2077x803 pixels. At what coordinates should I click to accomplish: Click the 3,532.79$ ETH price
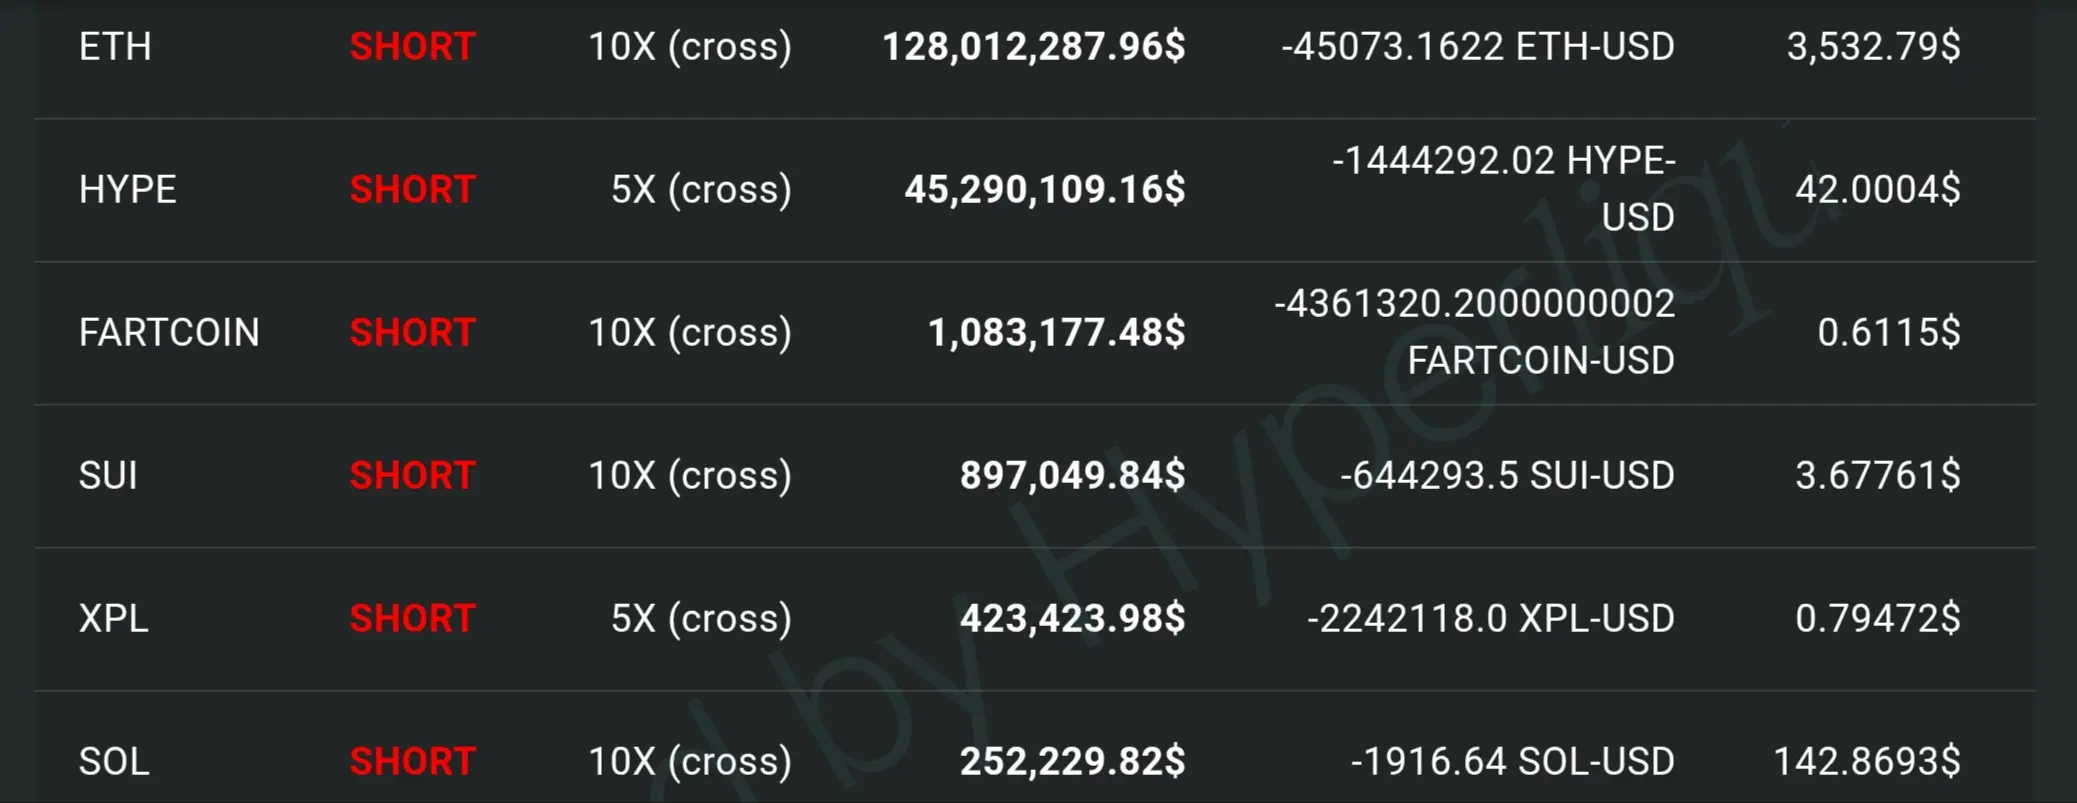tap(1873, 47)
